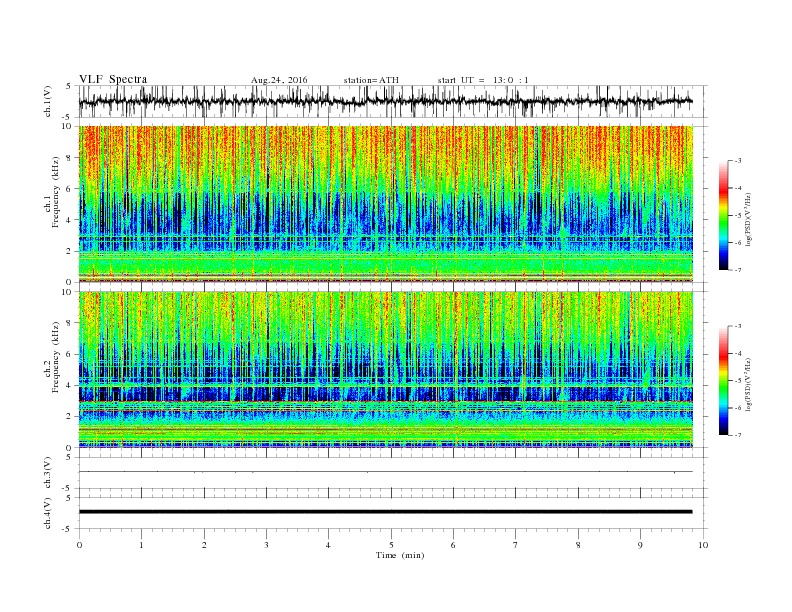Select the "Time (min)" axis label
Image resolution: width=792 pixels, height=612 pixels.
click(x=400, y=555)
